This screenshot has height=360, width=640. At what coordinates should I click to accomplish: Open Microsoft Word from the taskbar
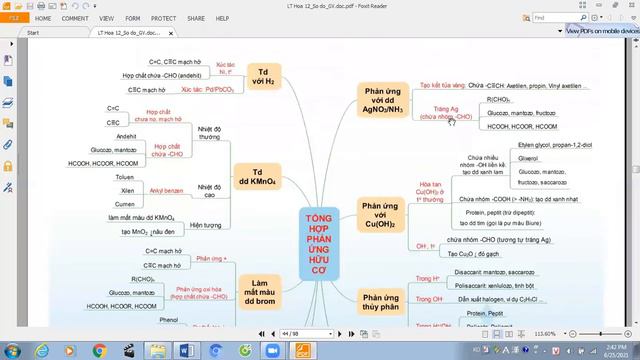(187, 351)
